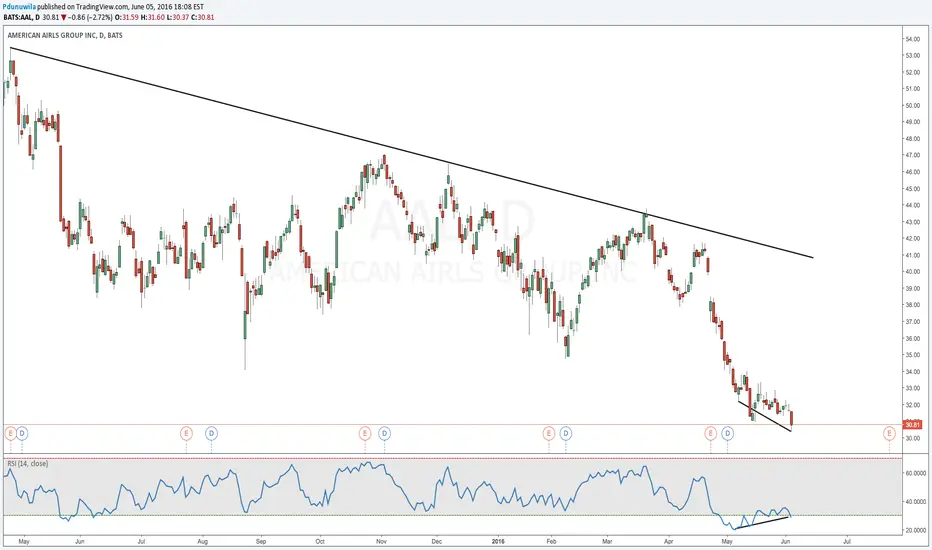This screenshot has width=932, height=550.
Task: Click the Nov label on time axis
Action: click(x=381, y=542)
